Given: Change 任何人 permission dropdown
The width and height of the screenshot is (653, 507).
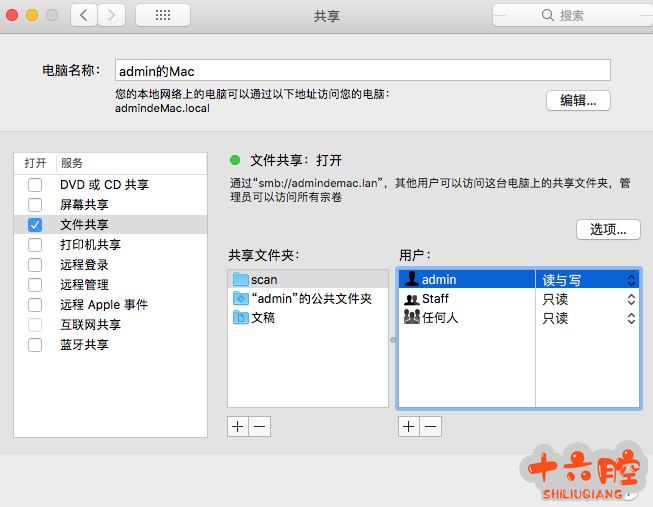Looking at the screenshot, I should tap(588, 318).
